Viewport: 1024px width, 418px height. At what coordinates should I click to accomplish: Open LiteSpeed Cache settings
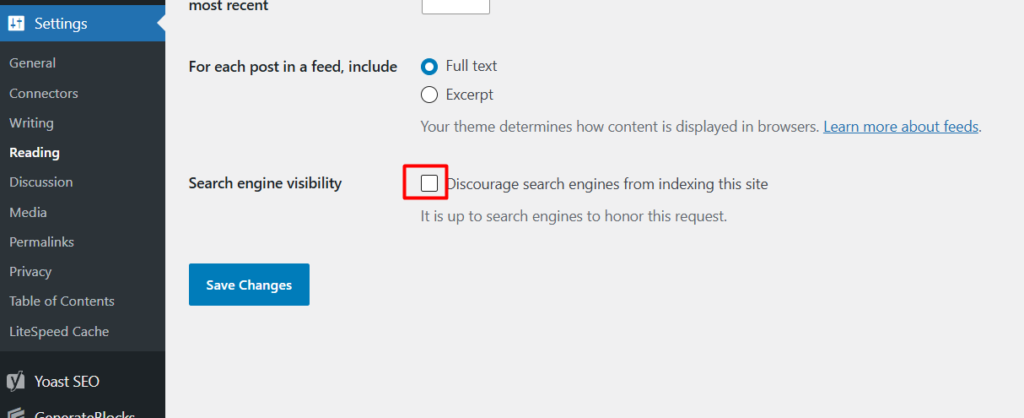59,332
